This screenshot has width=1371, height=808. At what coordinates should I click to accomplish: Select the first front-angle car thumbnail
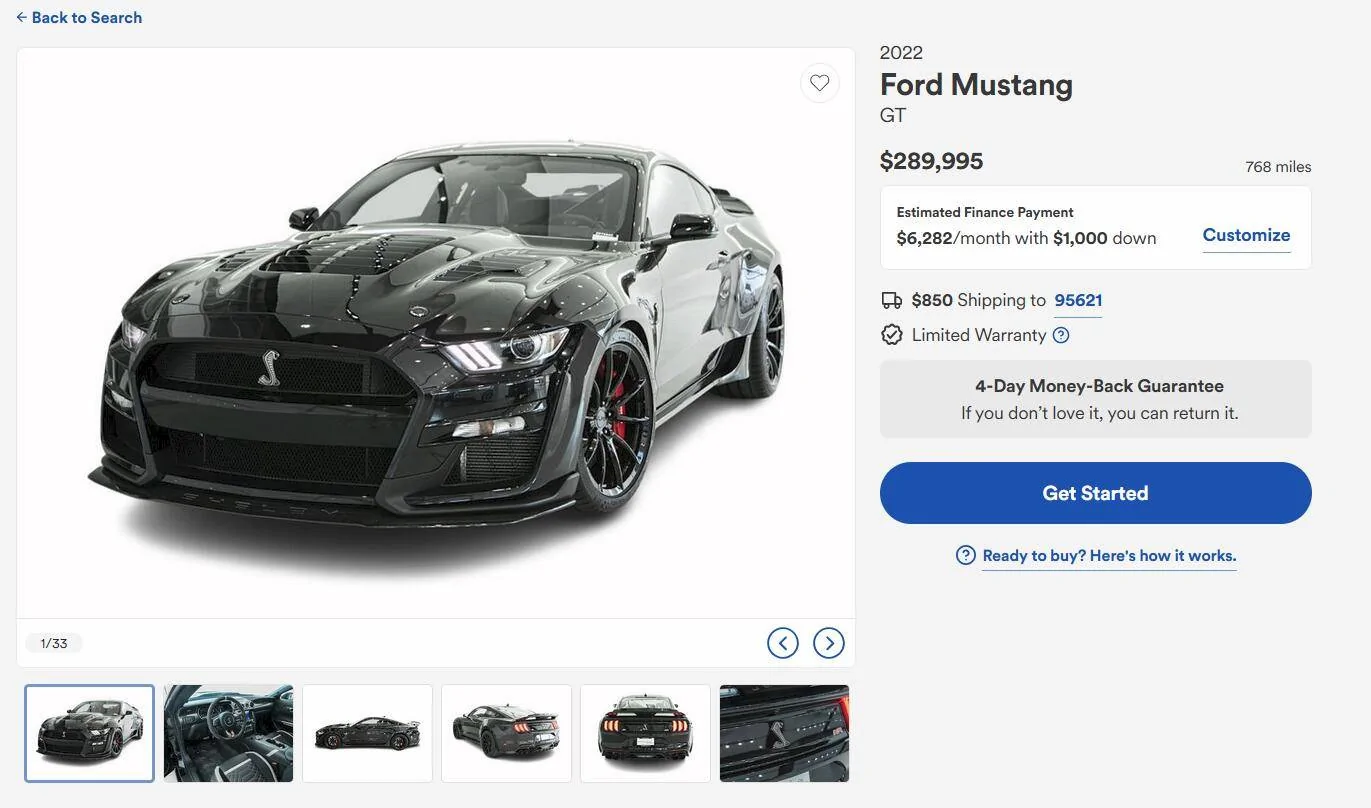pyautogui.click(x=90, y=733)
